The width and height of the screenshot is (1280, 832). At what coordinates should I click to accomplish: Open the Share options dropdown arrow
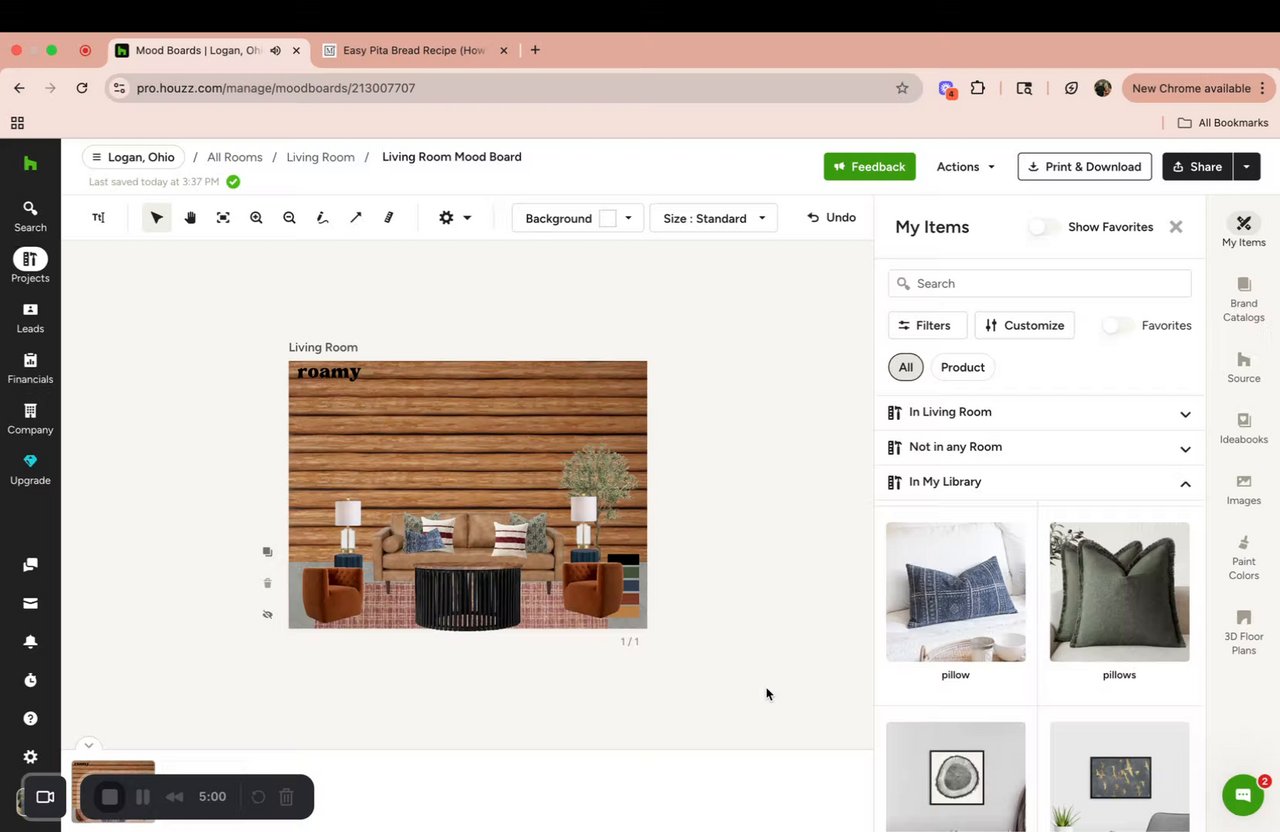(x=1247, y=166)
